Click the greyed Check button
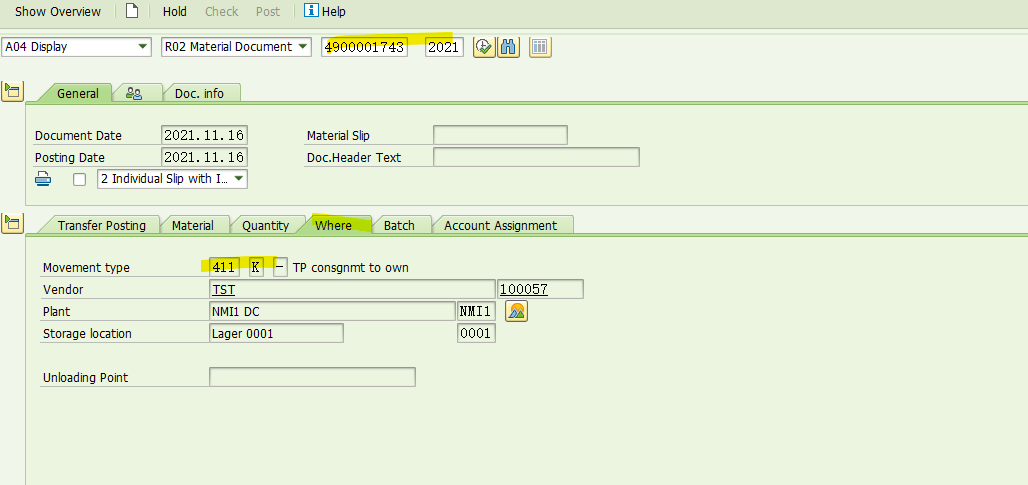 point(222,11)
